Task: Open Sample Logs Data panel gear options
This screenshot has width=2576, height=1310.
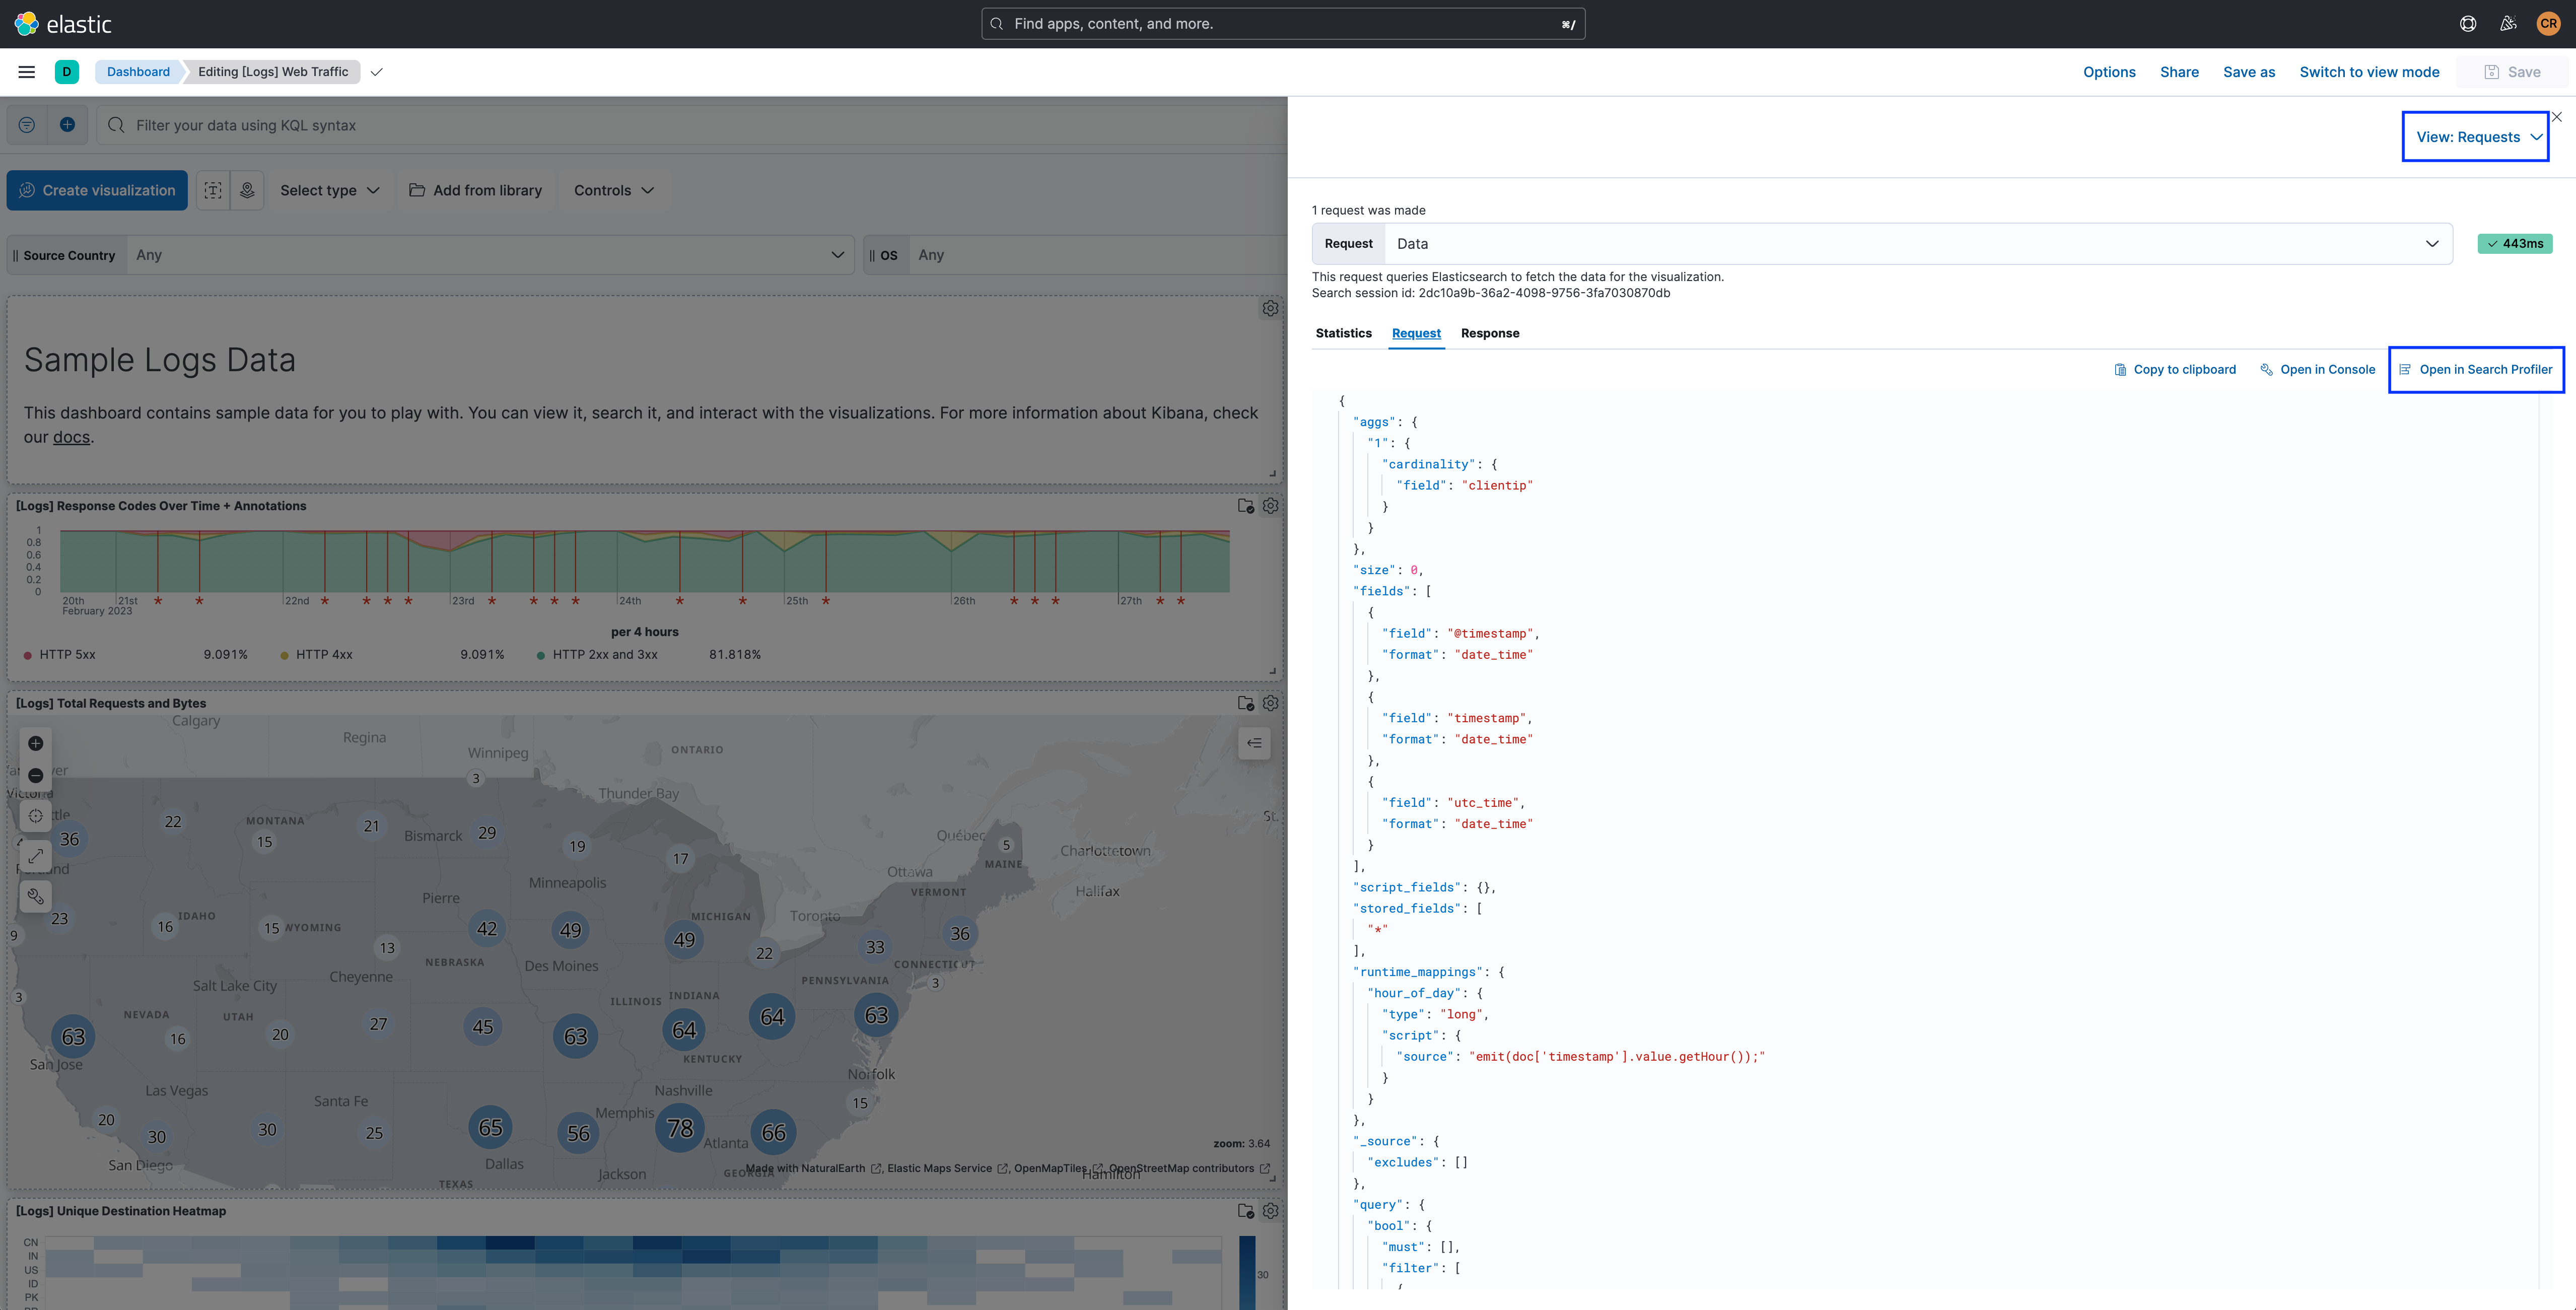Action: point(1270,308)
